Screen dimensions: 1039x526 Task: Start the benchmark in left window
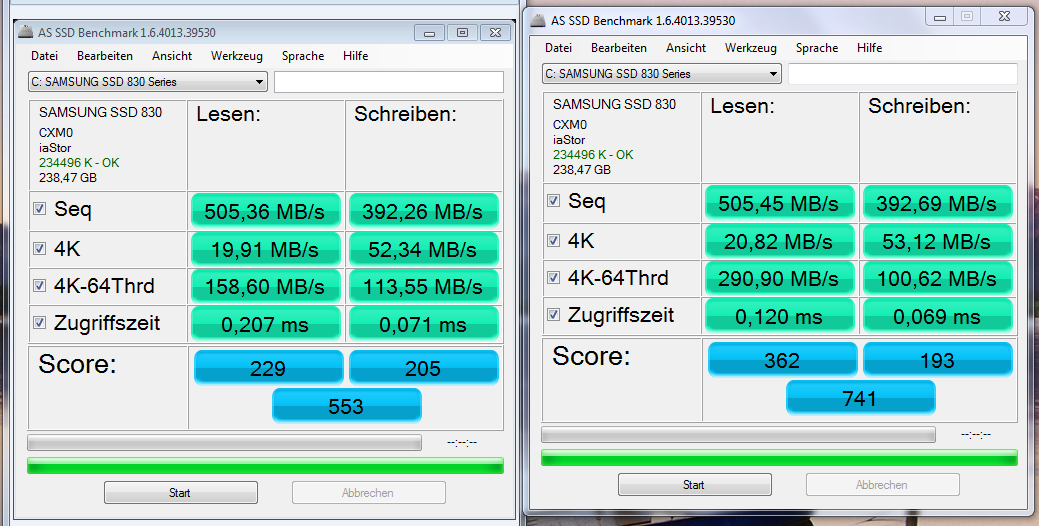(180, 492)
